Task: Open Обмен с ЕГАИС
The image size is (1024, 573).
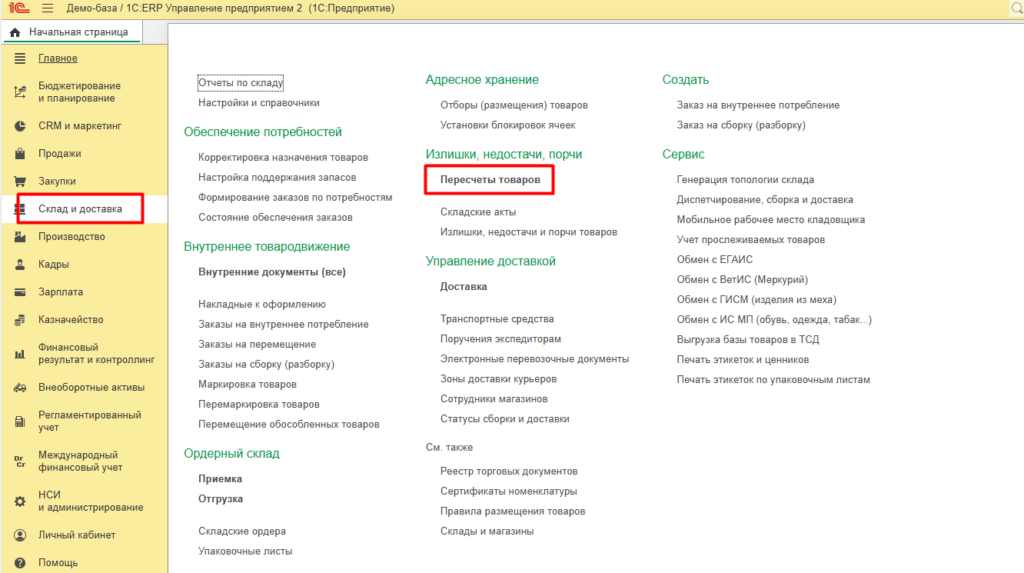Action: click(714, 259)
